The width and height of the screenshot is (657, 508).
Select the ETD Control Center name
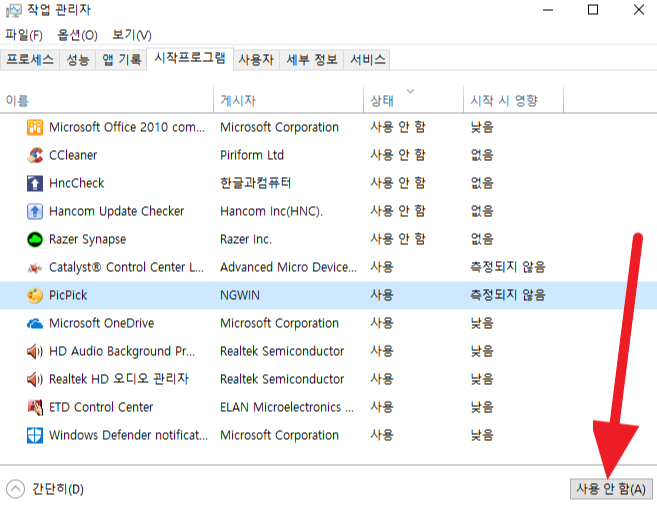point(101,407)
